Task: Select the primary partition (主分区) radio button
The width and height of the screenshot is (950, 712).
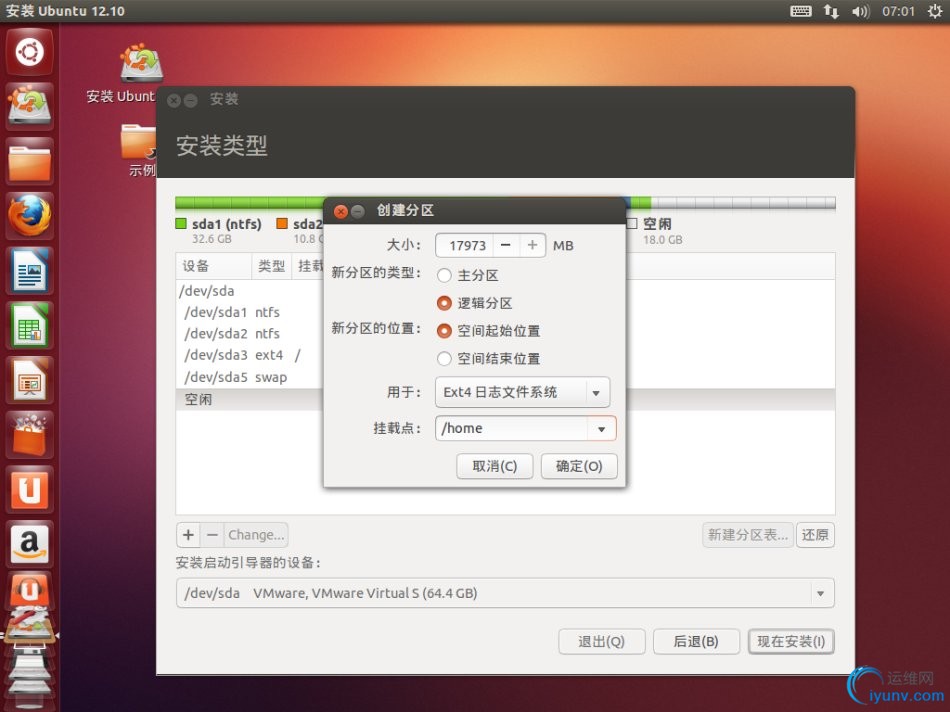Action: coord(444,276)
